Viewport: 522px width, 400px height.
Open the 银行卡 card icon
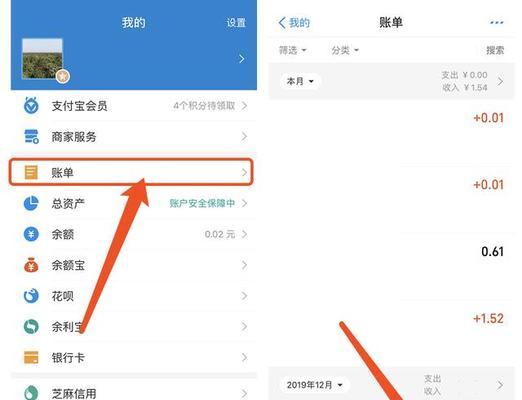click(x=31, y=357)
